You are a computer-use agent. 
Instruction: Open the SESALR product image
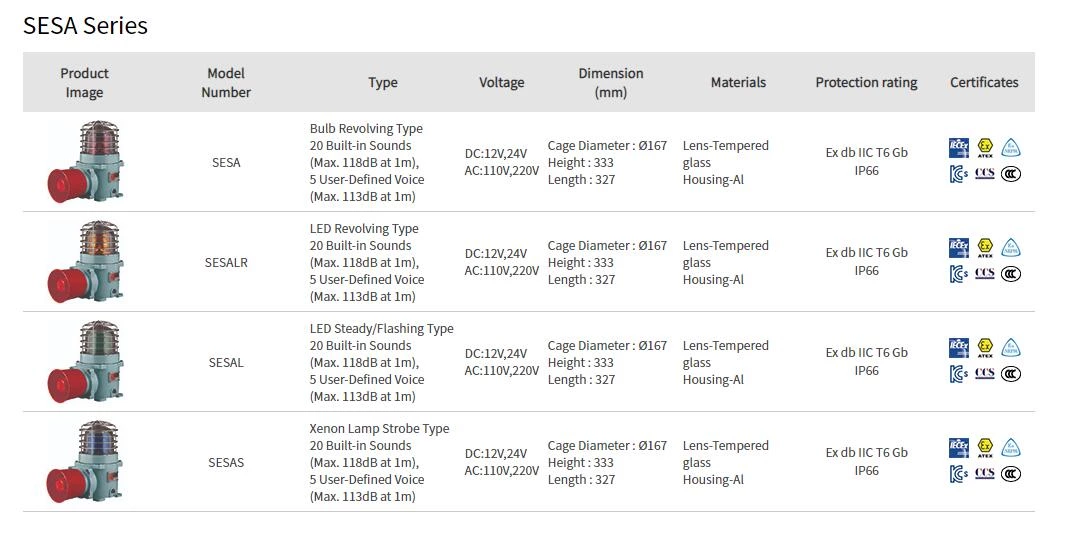85,262
